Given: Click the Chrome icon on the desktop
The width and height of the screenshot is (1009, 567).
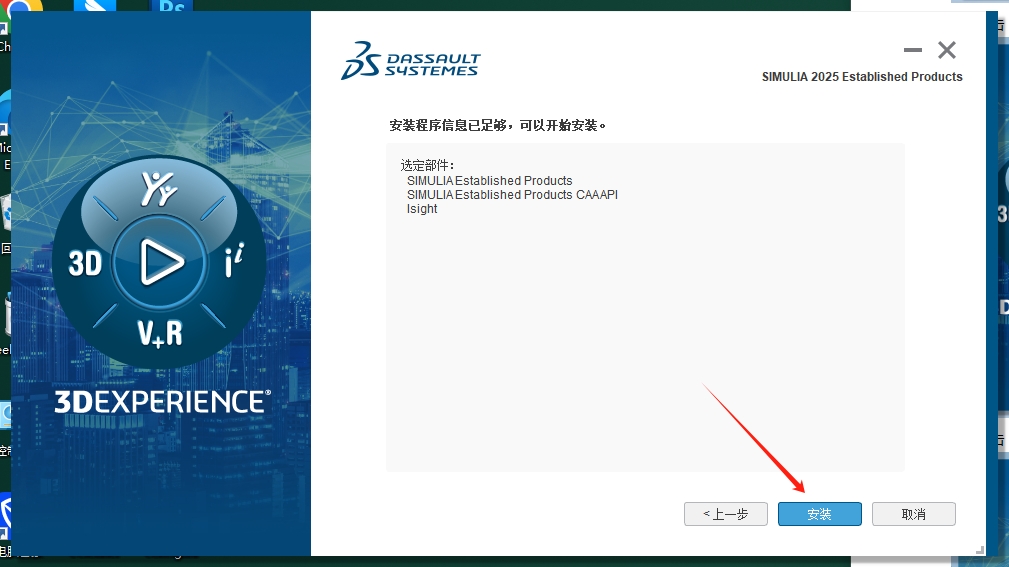Looking at the screenshot, I should 24,10.
